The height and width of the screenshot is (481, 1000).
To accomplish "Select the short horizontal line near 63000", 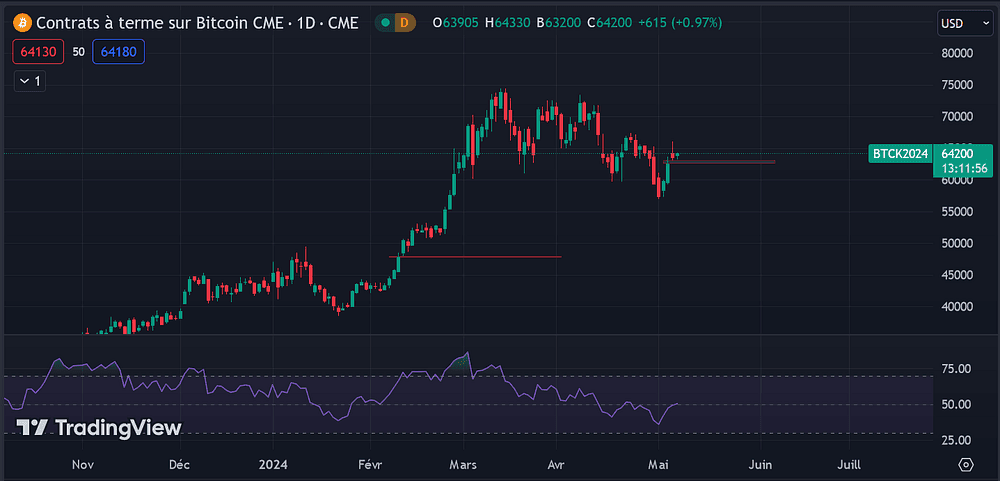I will (x=721, y=161).
